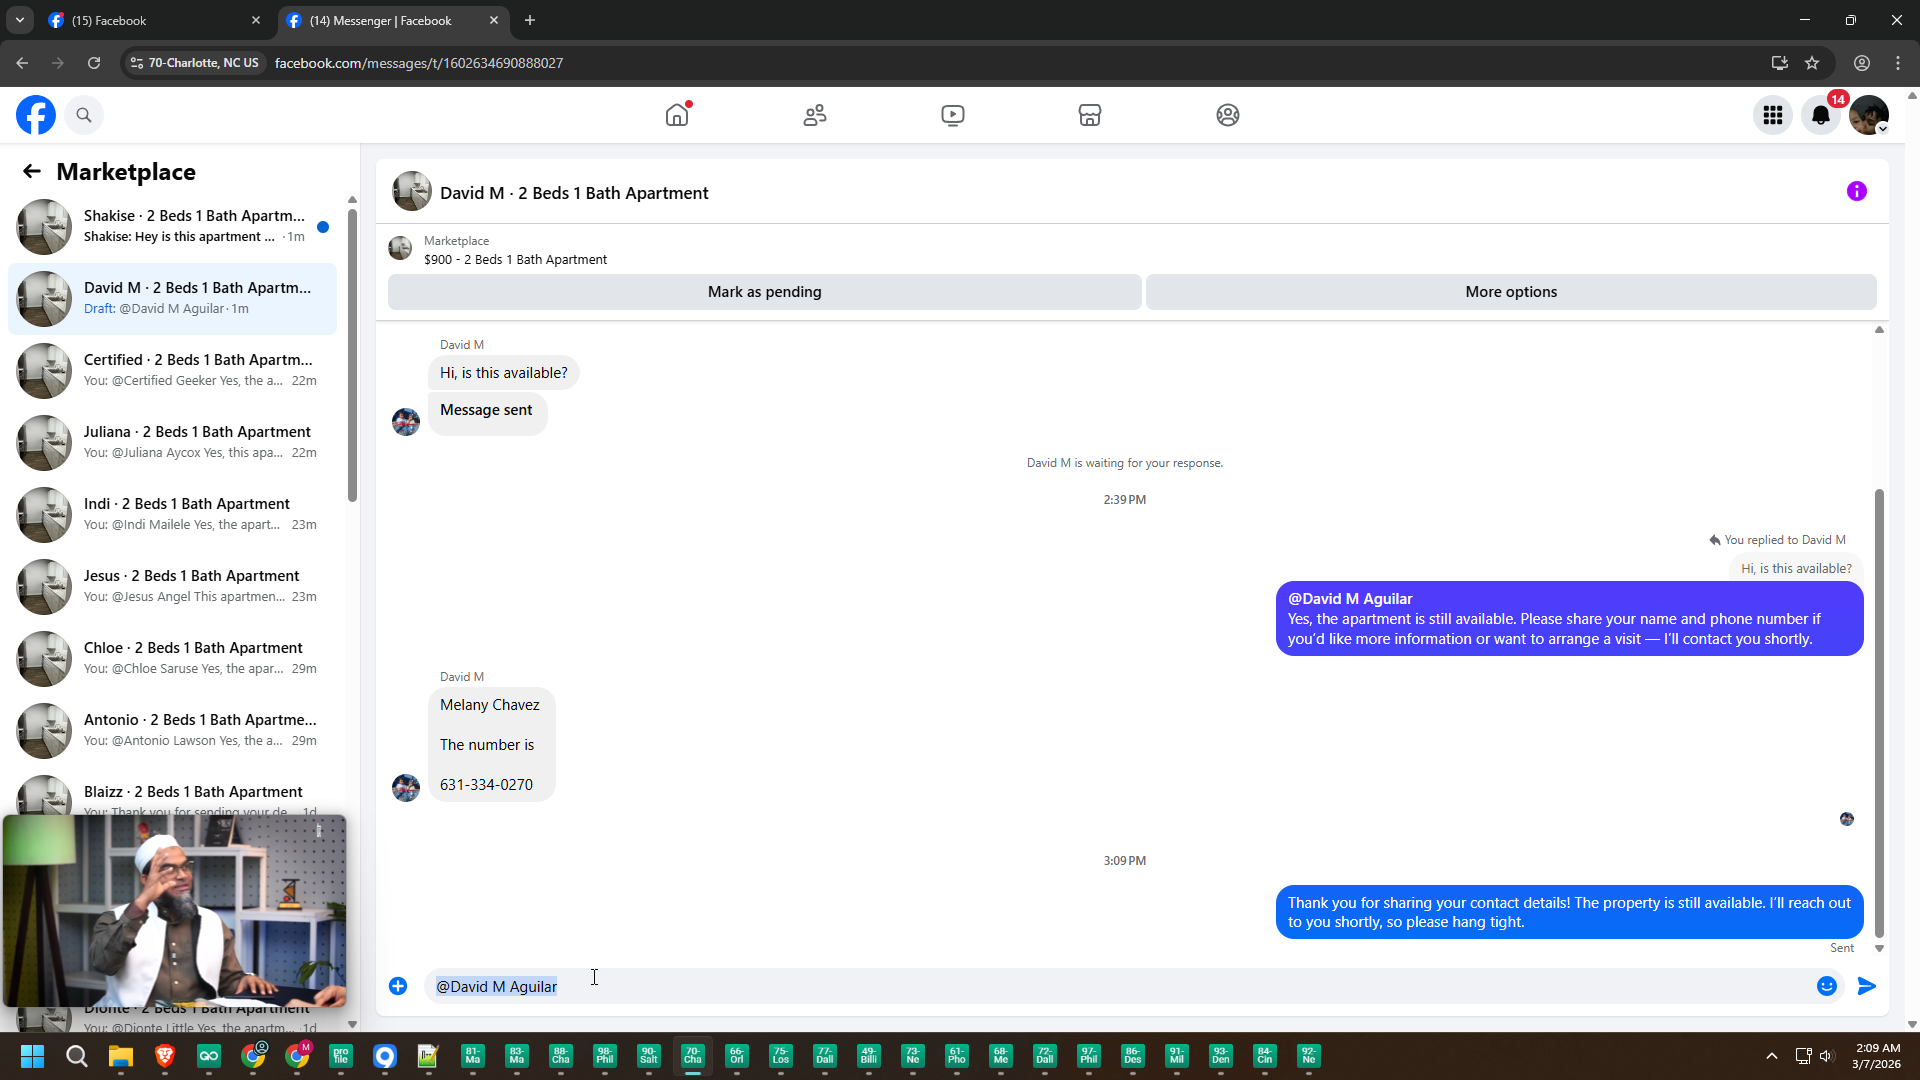The image size is (1920, 1080).
Task: Open the Watch video icon
Action: click(x=952, y=115)
